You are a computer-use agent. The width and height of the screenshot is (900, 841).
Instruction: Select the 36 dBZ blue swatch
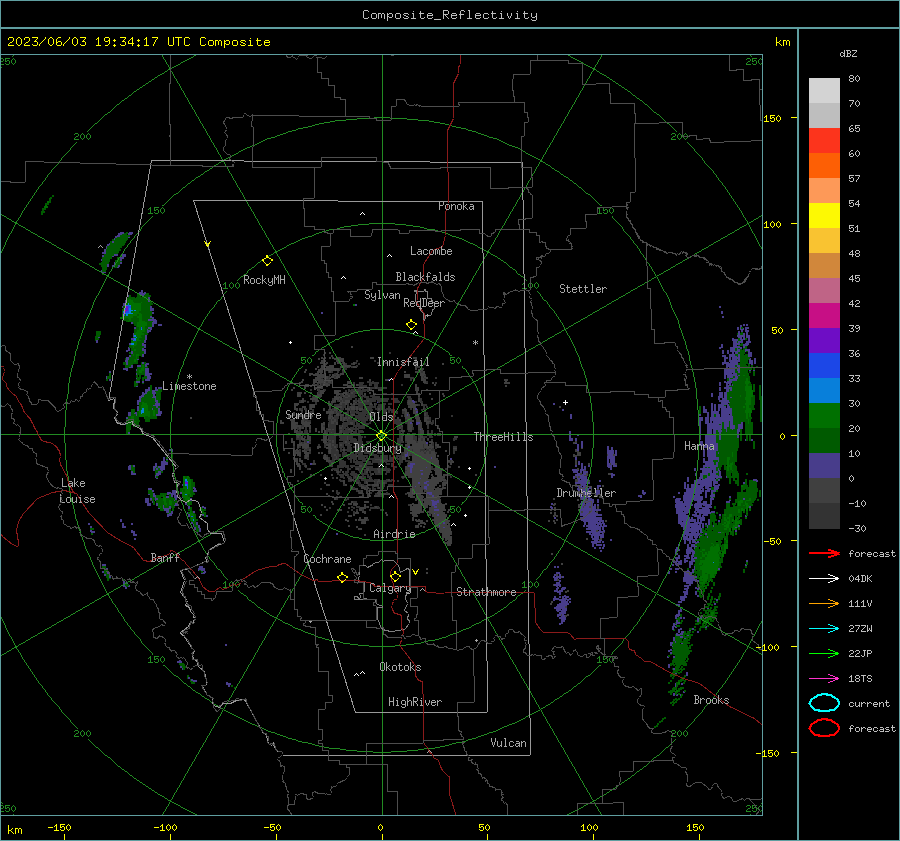coord(824,366)
